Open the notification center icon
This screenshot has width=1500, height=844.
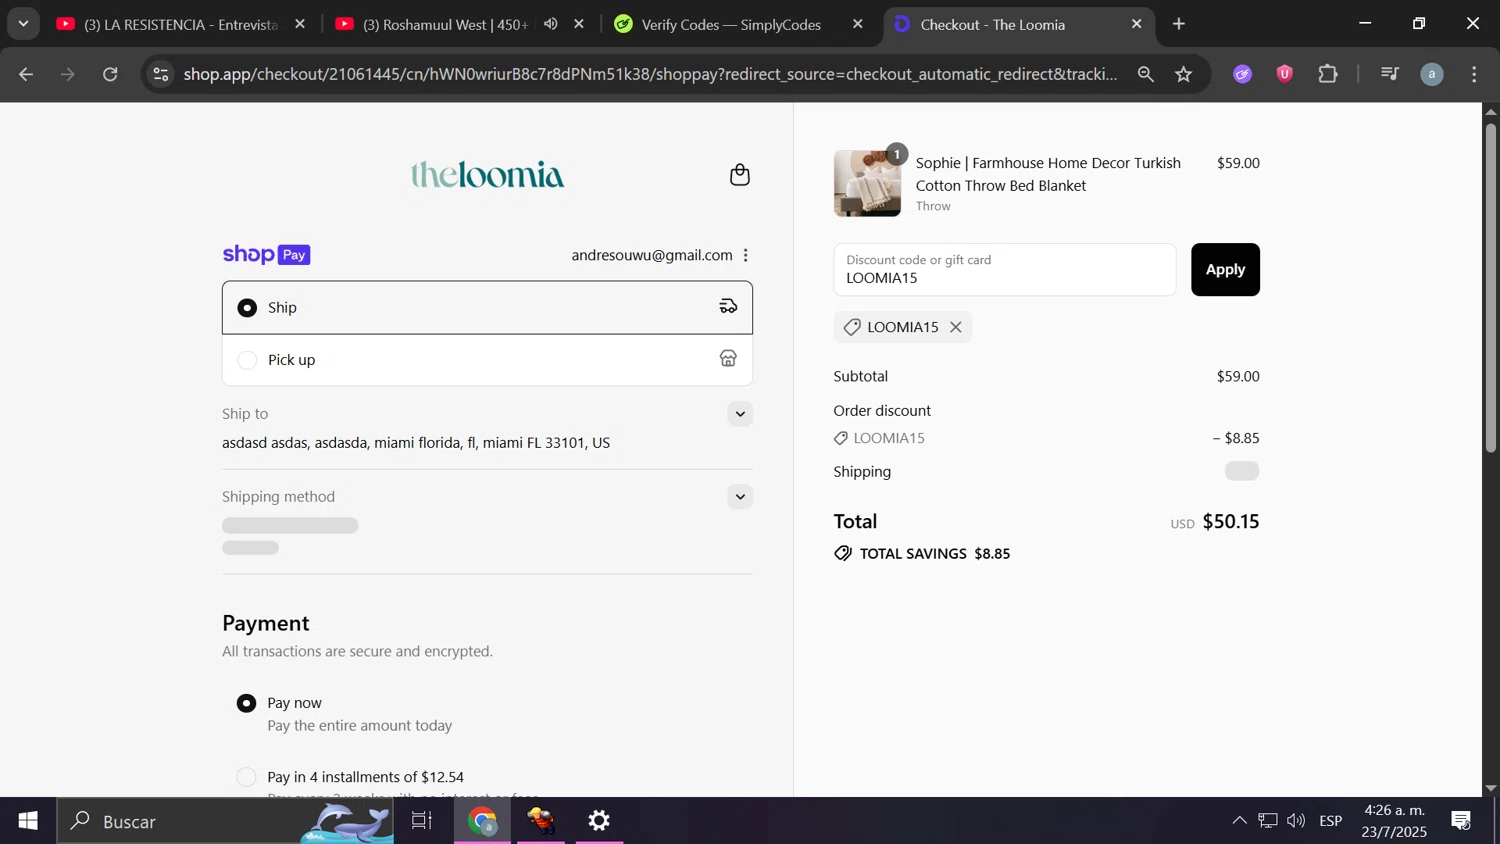tap(1461, 821)
